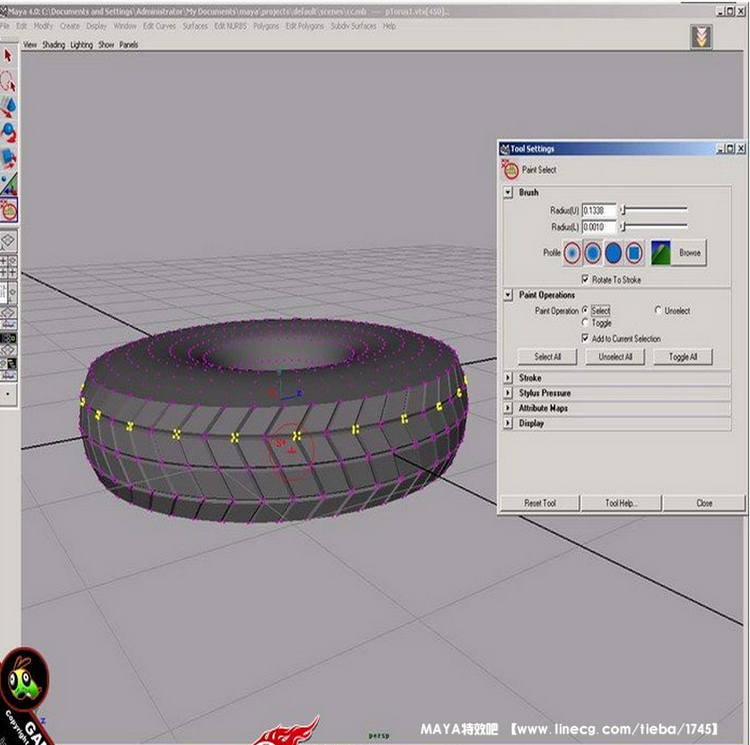This screenshot has width=750, height=745.
Task: Set paint operation to Select
Action: 585,310
